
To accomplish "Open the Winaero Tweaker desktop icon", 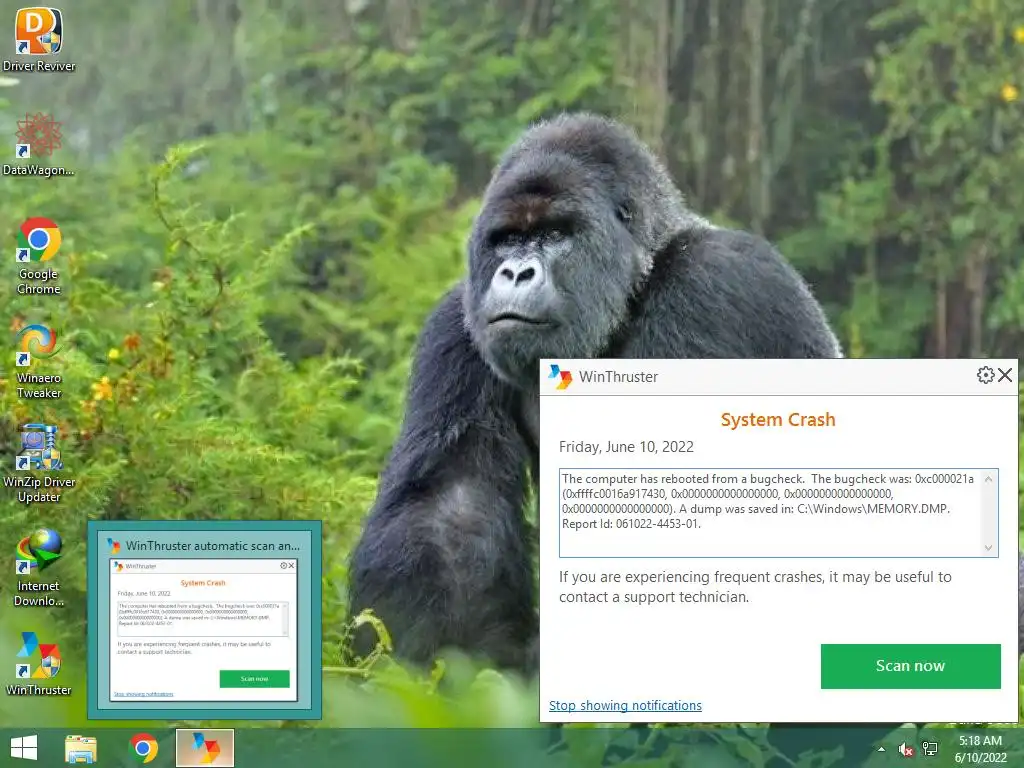I will click(39, 361).
